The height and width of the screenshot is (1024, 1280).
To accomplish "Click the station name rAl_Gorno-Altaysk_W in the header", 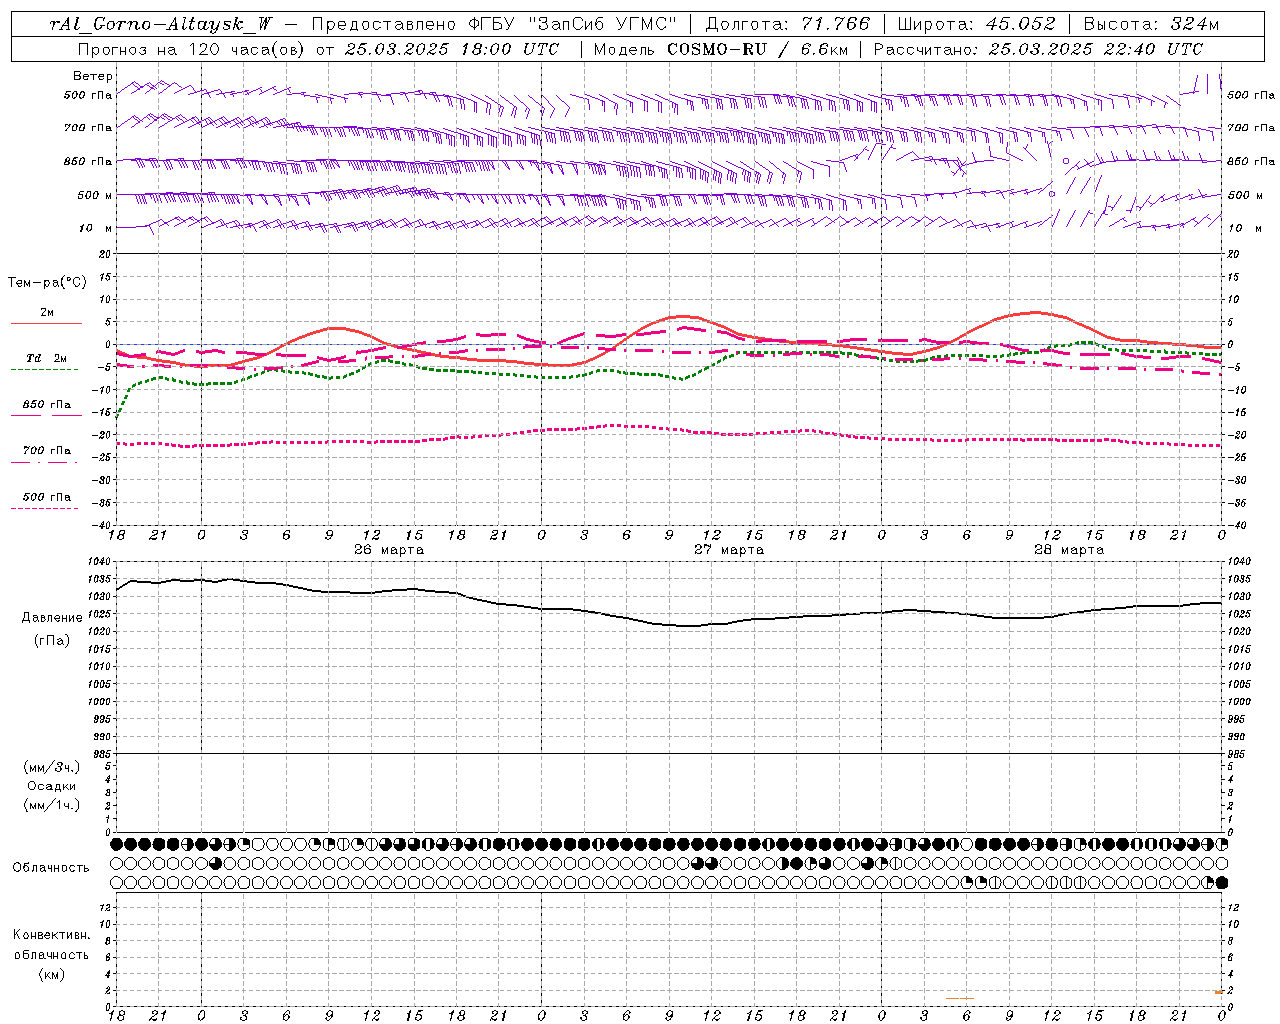I will tap(161, 24).
